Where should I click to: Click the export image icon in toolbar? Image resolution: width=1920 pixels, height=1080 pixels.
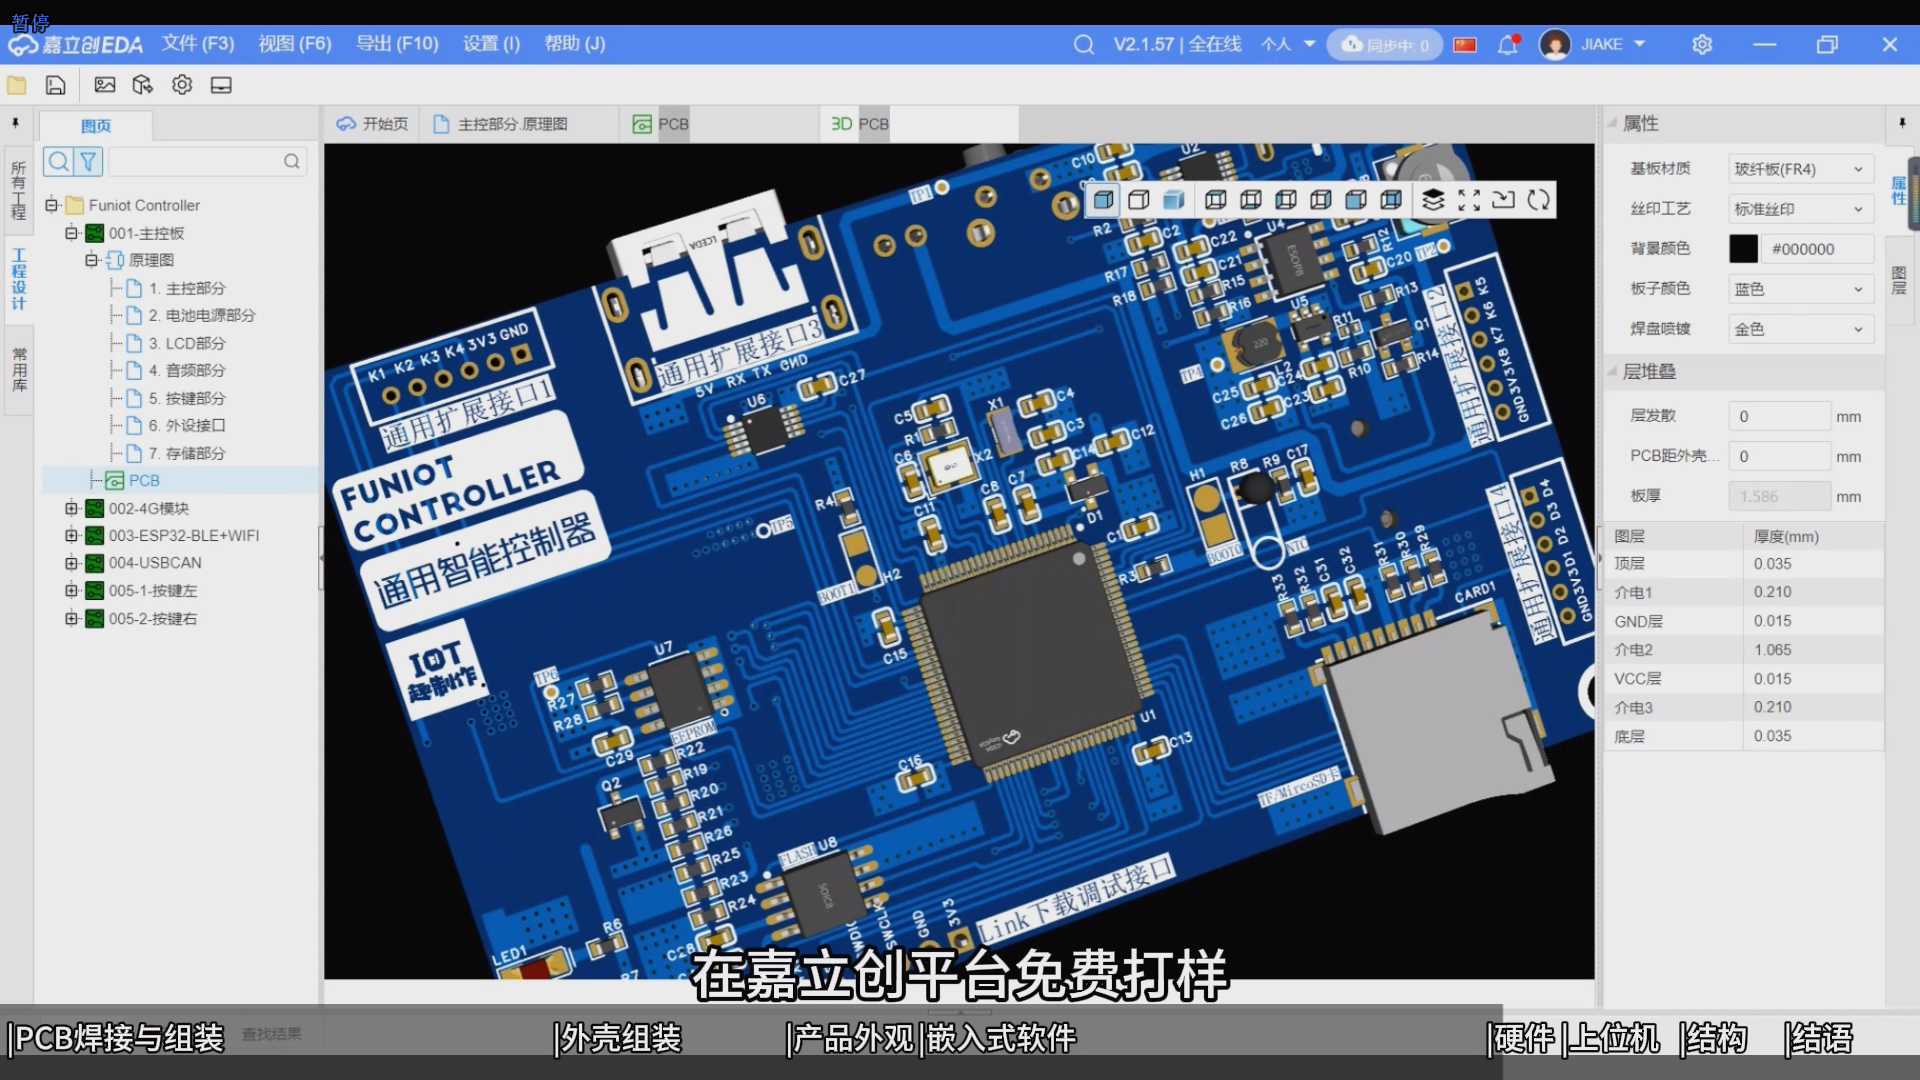[x=105, y=85]
